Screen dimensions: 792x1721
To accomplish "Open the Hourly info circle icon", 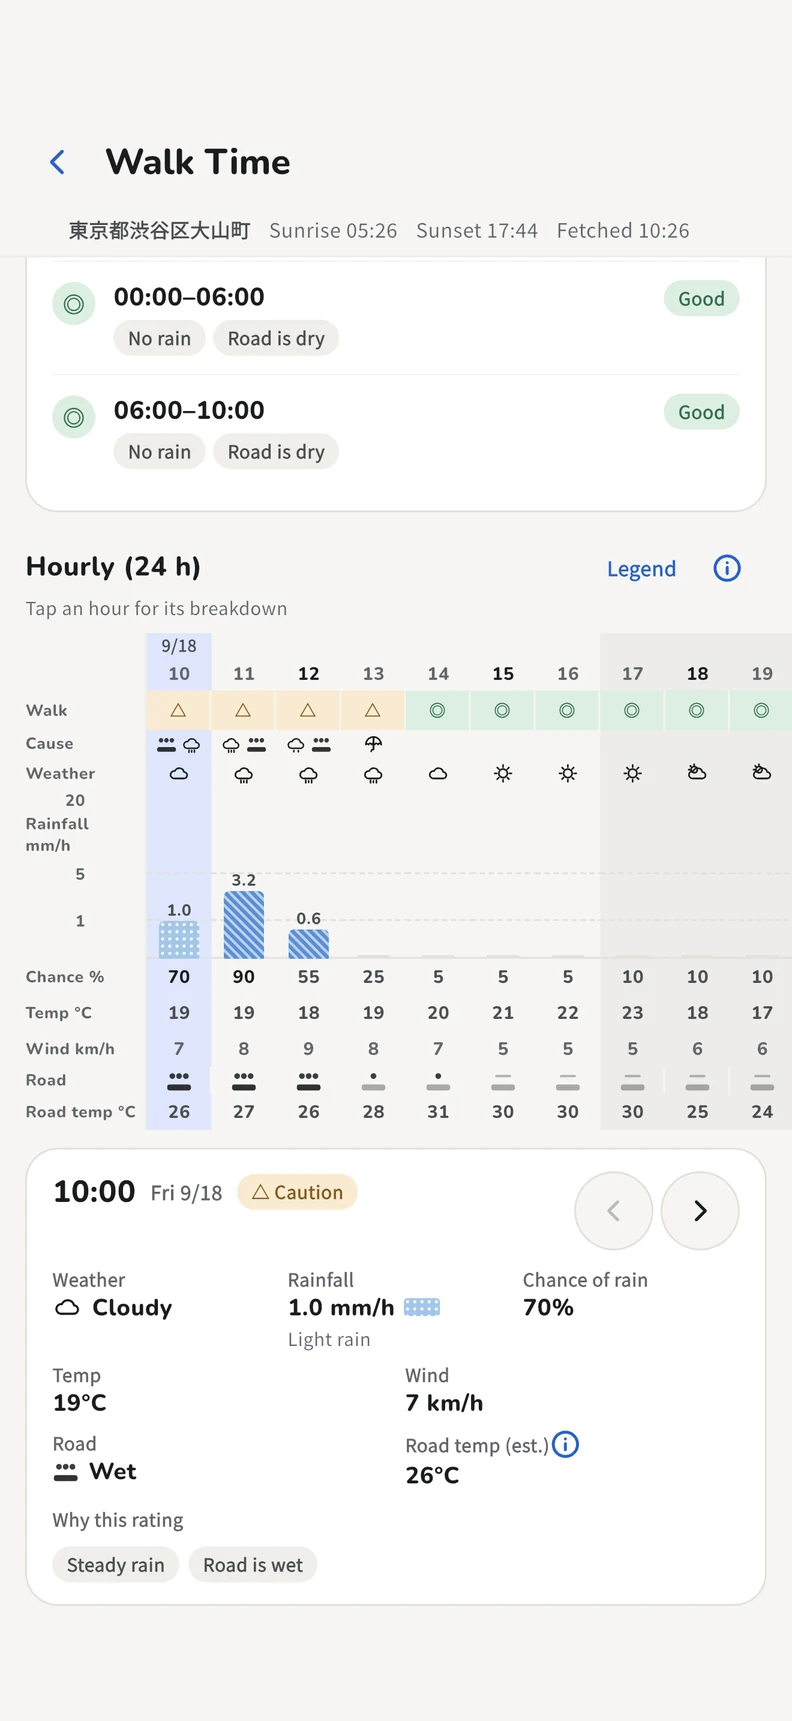I will pyautogui.click(x=727, y=568).
